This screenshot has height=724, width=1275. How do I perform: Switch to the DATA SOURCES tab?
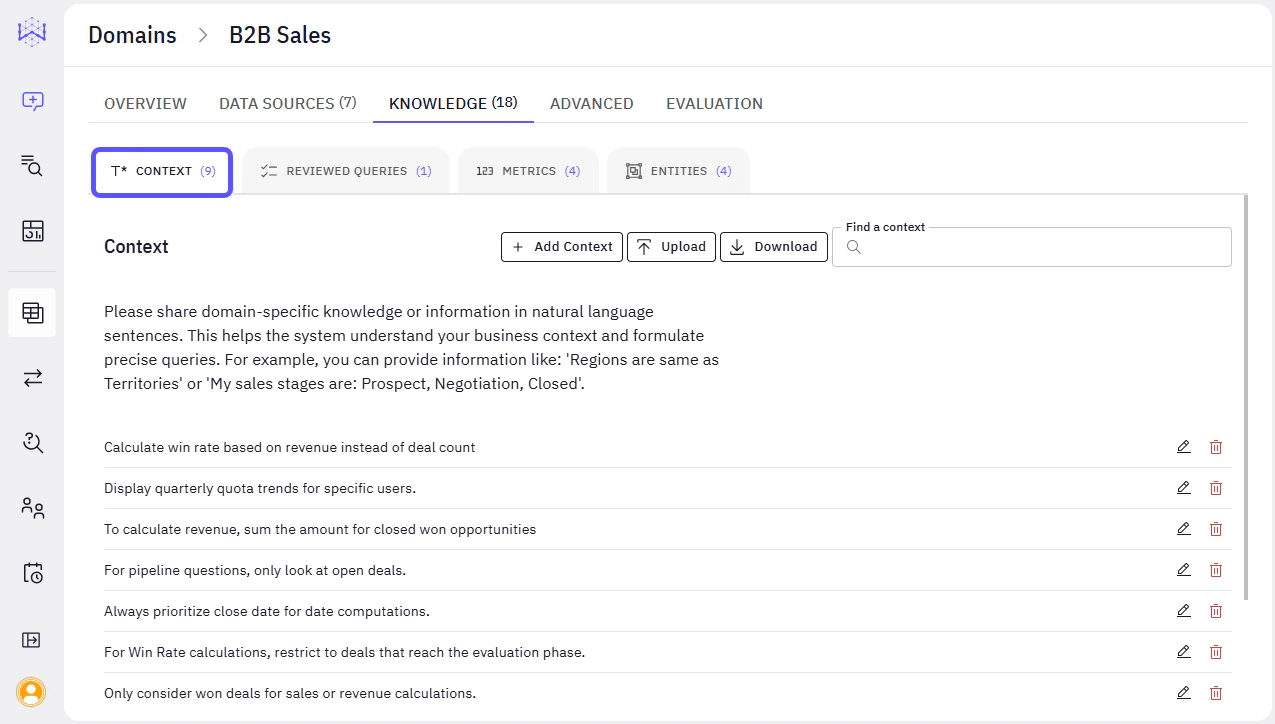(x=287, y=103)
